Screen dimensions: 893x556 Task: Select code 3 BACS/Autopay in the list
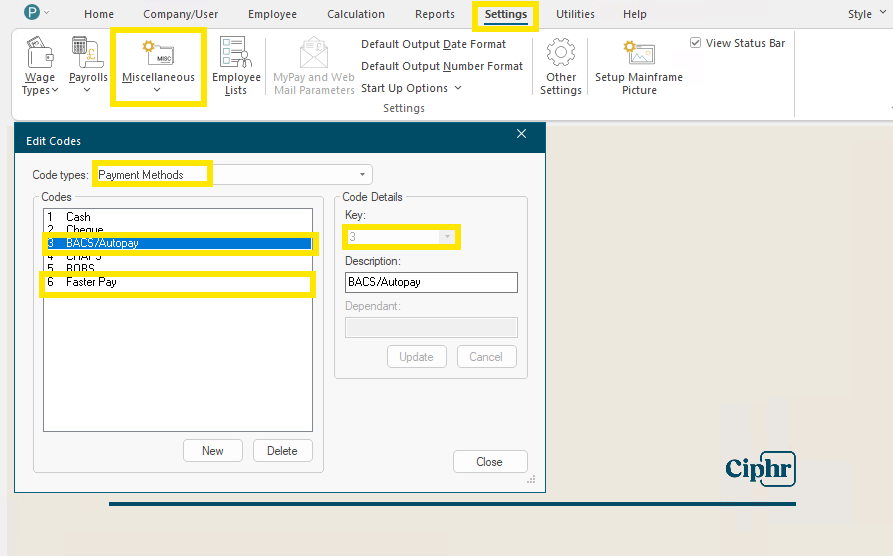click(x=178, y=243)
